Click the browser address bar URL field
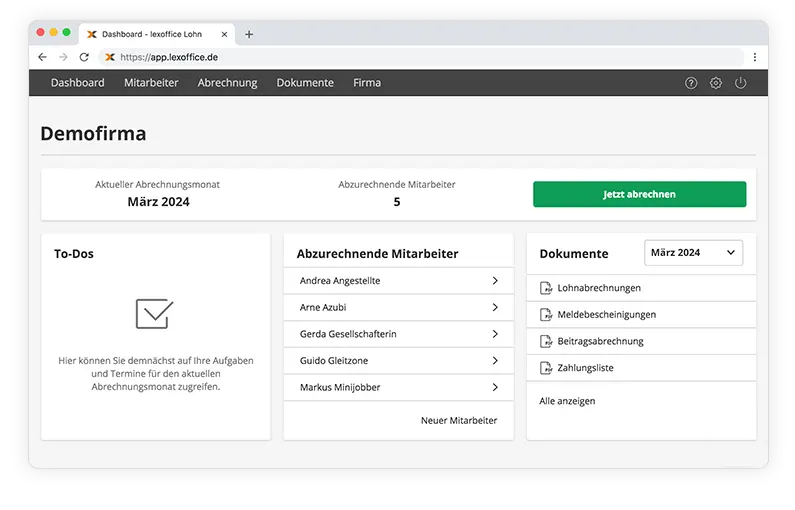 pos(400,57)
